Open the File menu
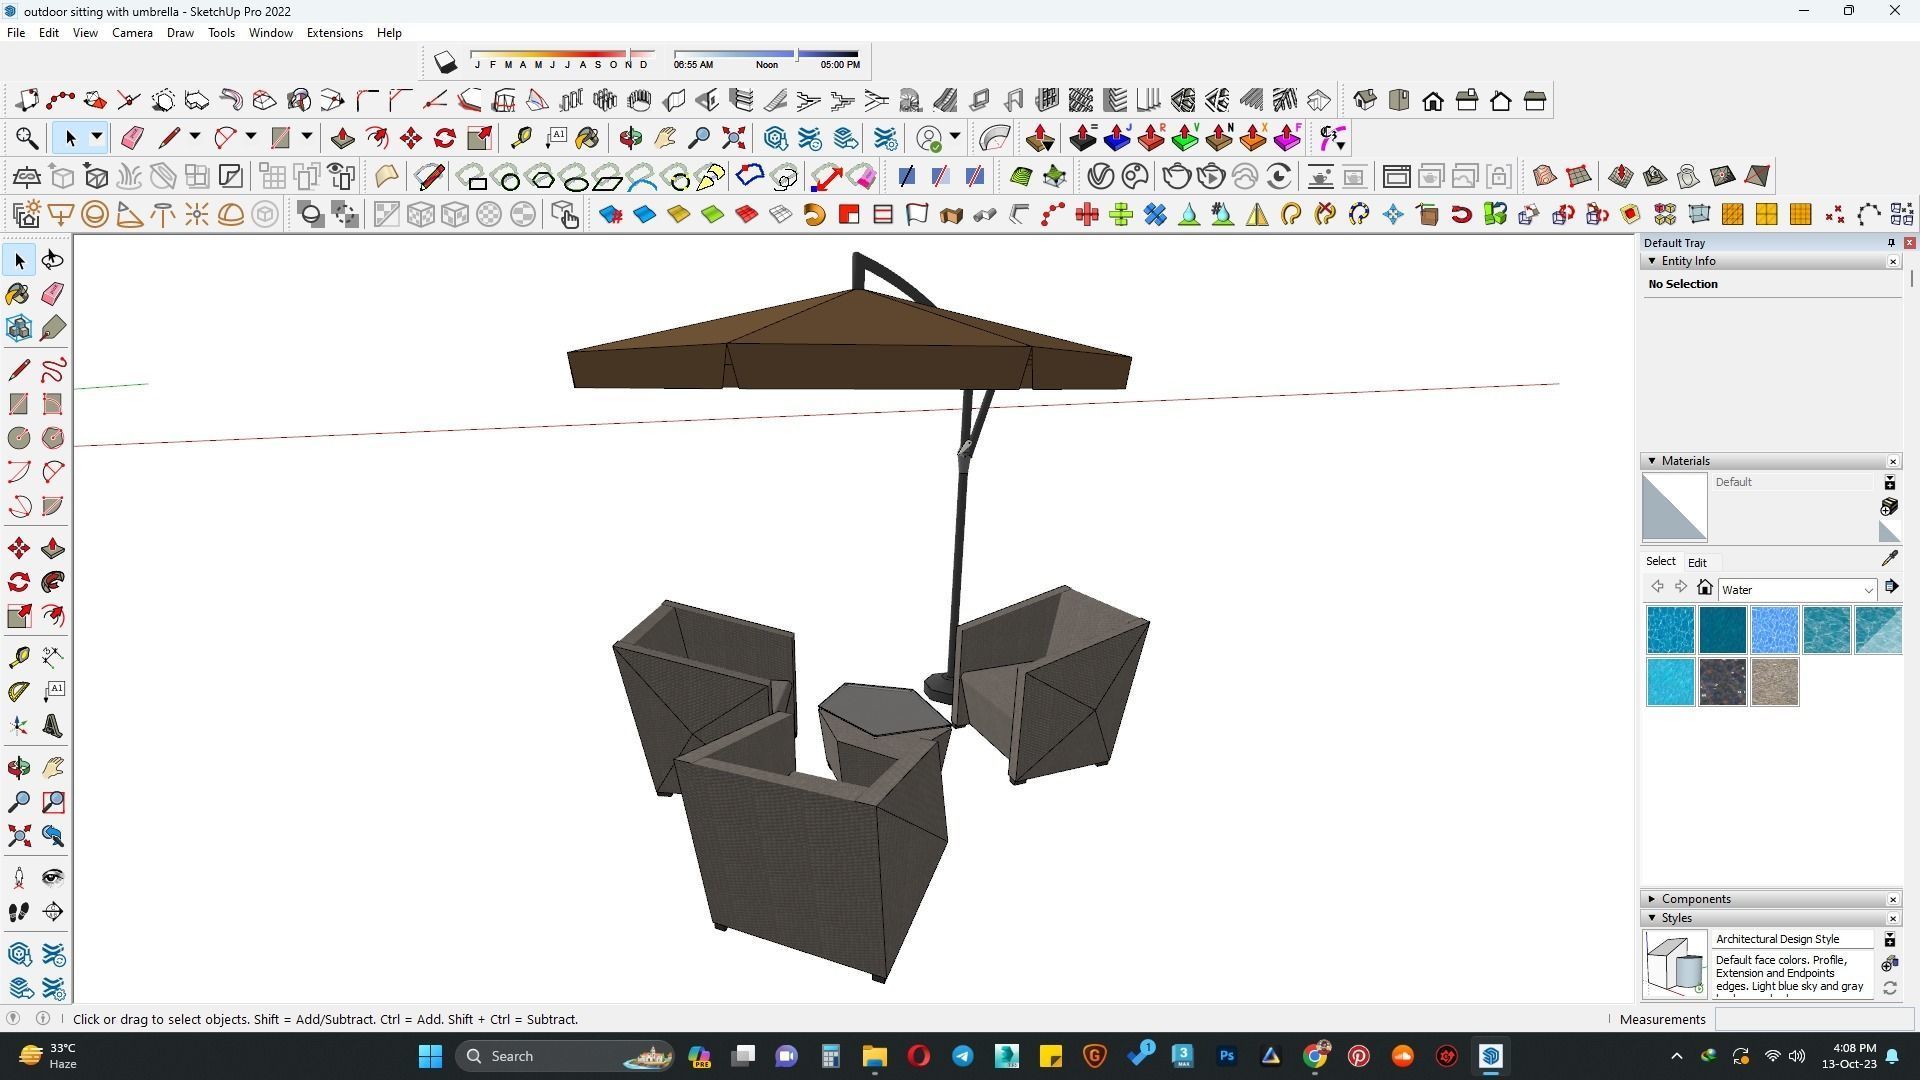Image resolution: width=1920 pixels, height=1080 pixels. pyautogui.click(x=16, y=33)
